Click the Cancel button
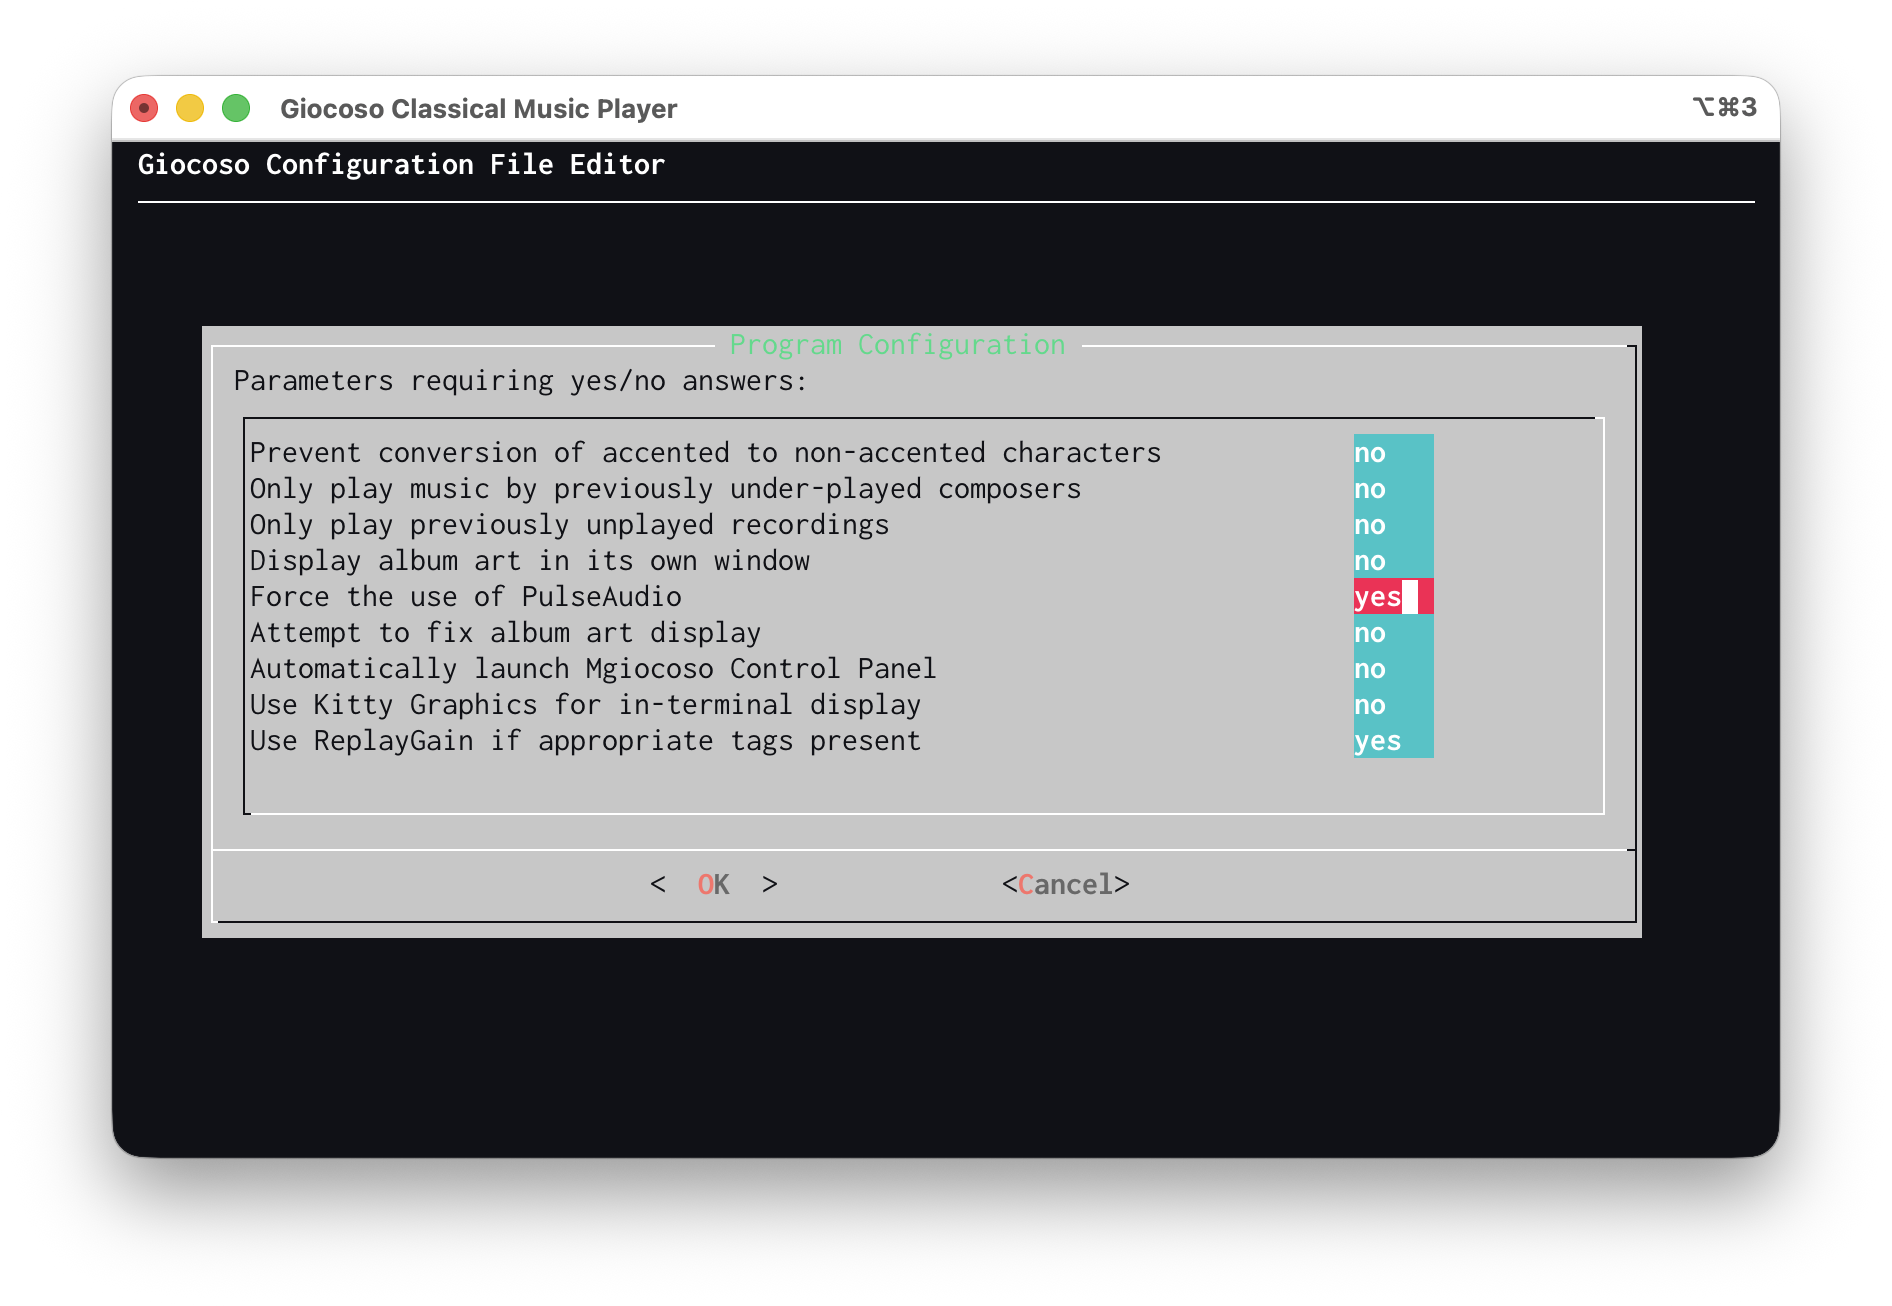The width and height of the screenshot is (1892, 1306). click(1065, 884)
